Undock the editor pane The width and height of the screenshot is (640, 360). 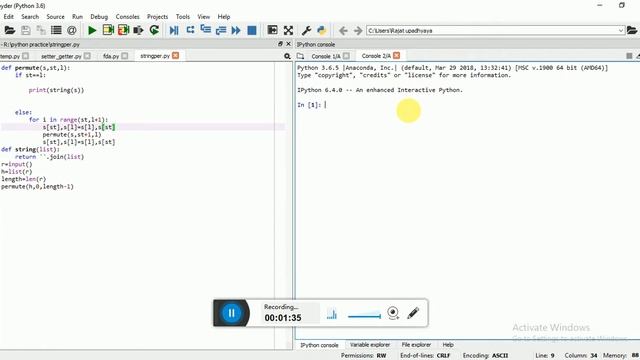(x=280, y=44)
